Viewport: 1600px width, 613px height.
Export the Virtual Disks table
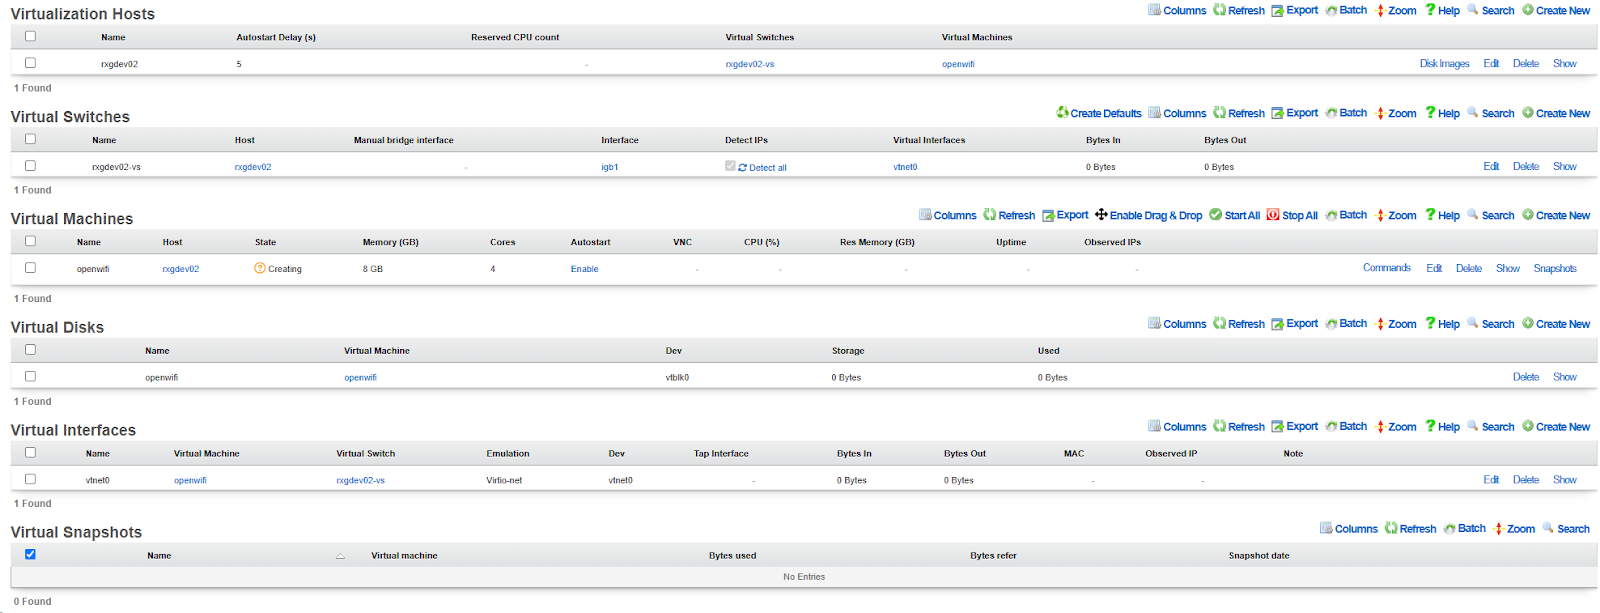1295,324
